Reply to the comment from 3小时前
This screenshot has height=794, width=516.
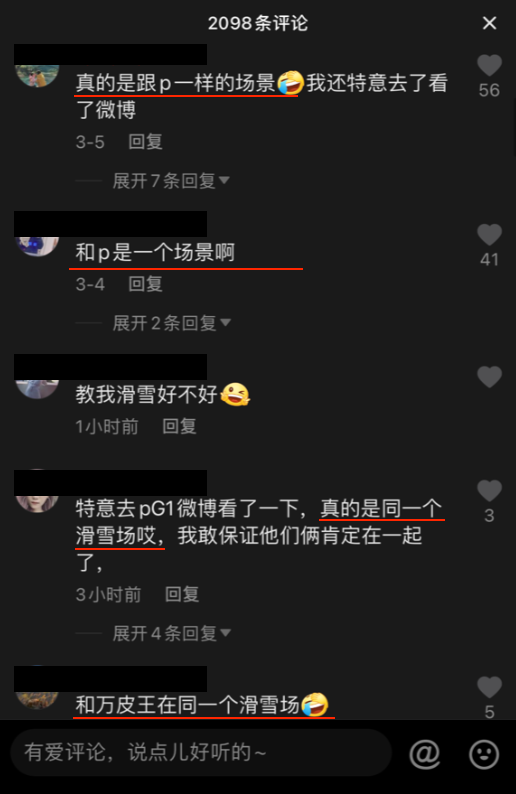click(182, 594)
